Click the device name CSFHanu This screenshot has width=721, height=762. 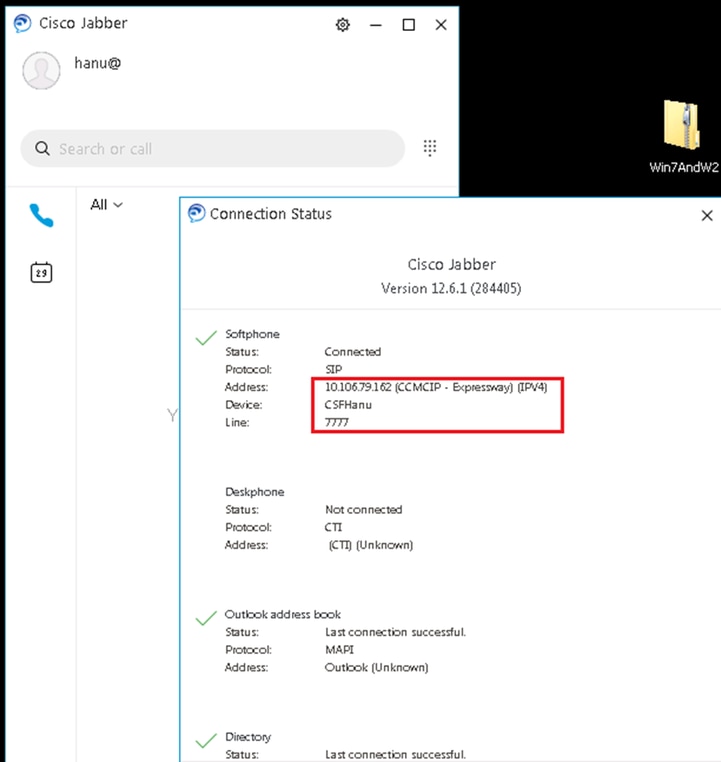(x=348, y=404)
